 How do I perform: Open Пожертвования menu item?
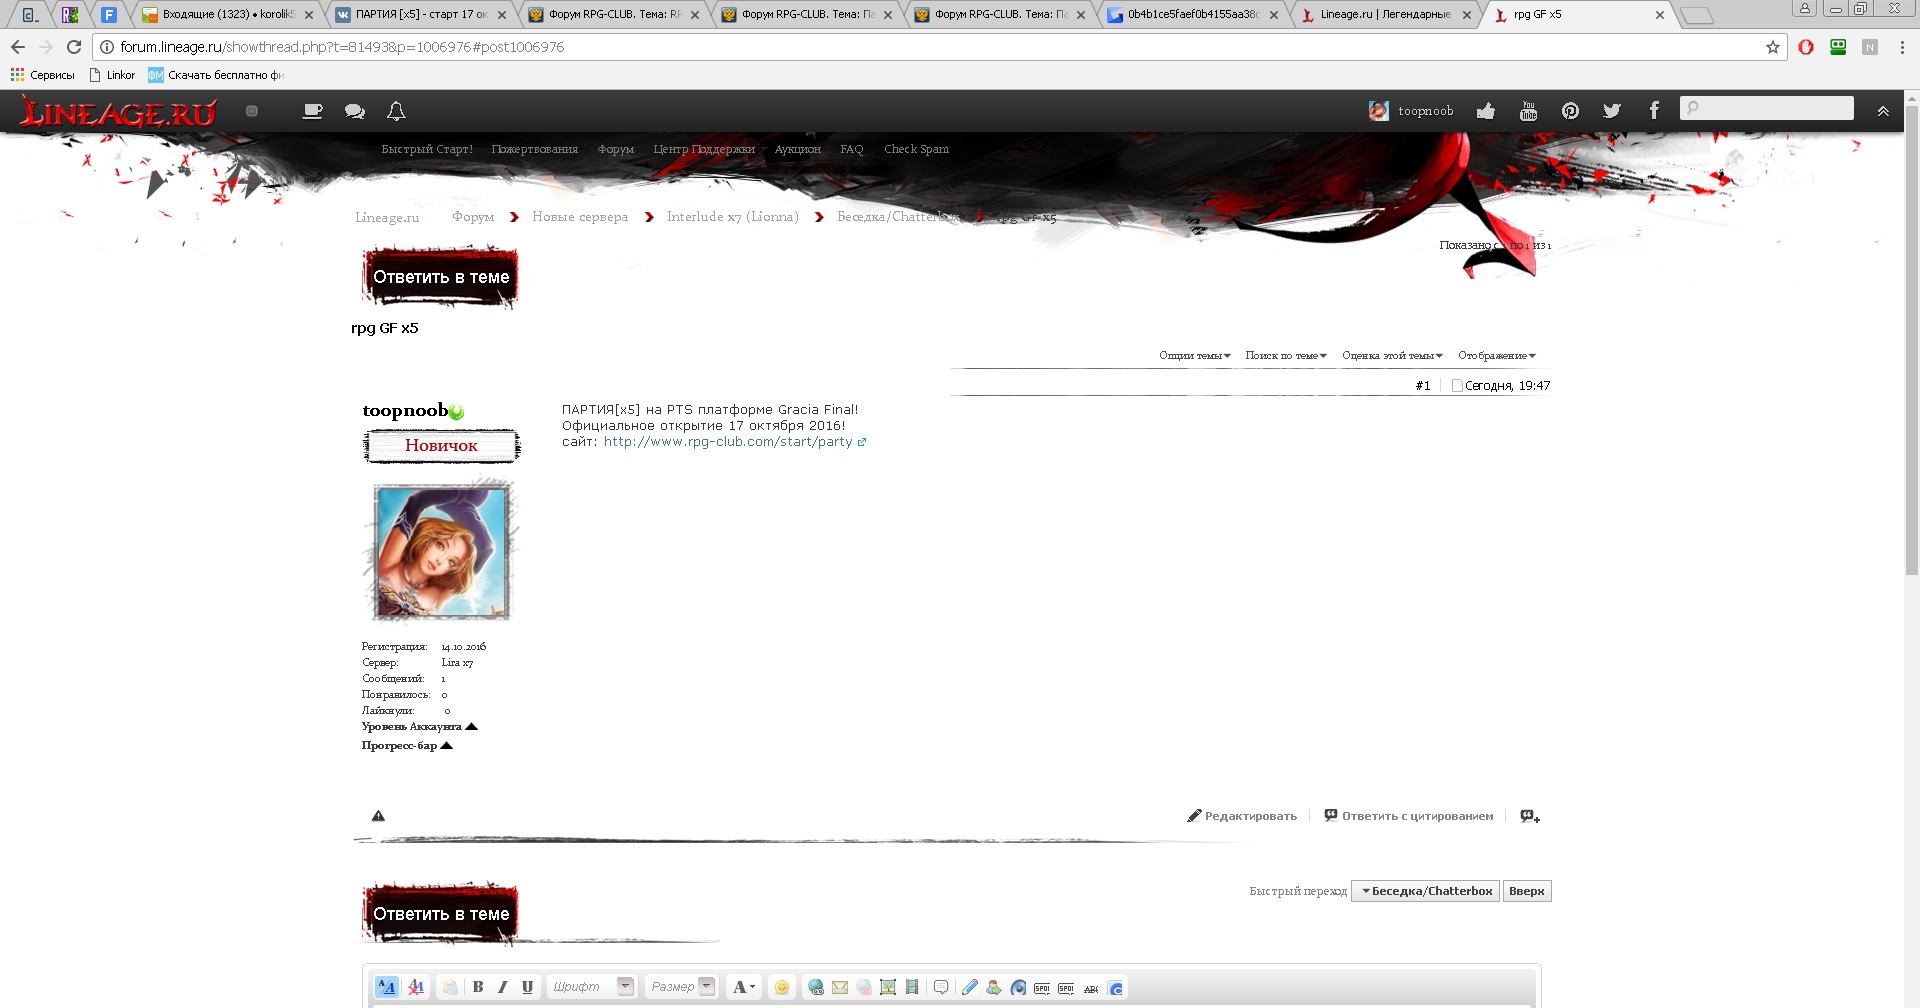click(534, 149)
